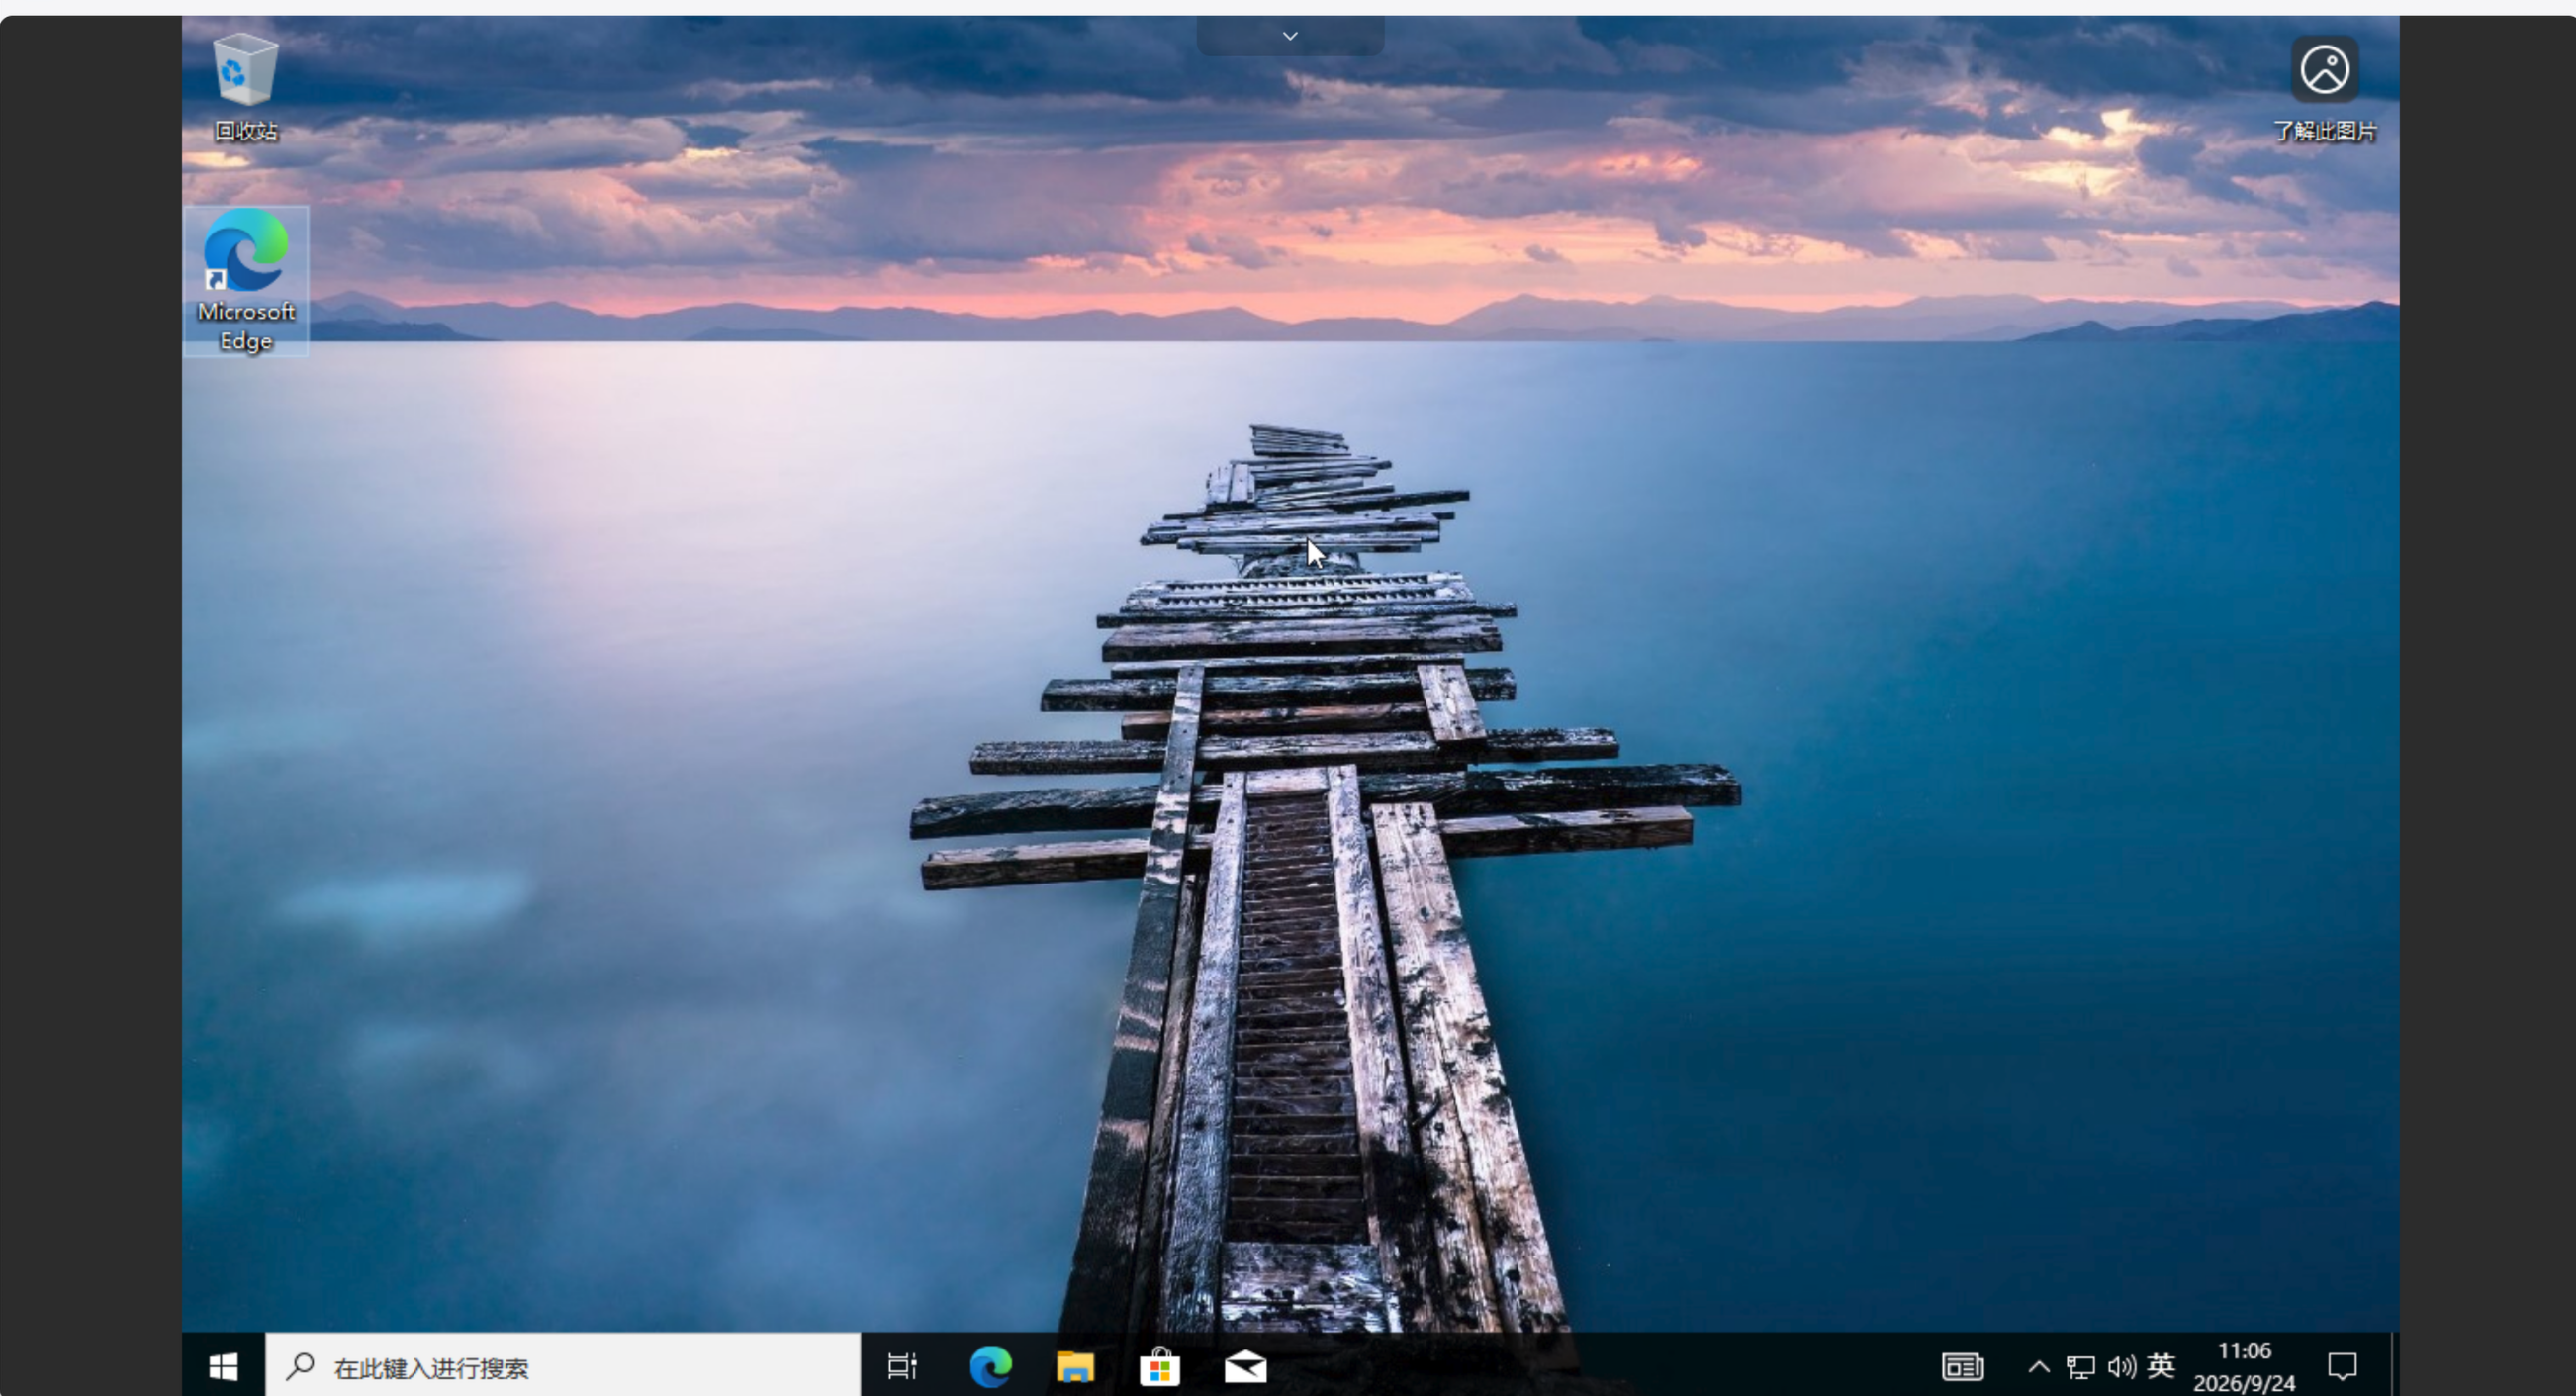Image resolution: width=2576 pixels, height=1396 pixels.
Task: Click the Show desktop strip at taskbar end
Action: pyautogui.click(x=2394, y=1366)
